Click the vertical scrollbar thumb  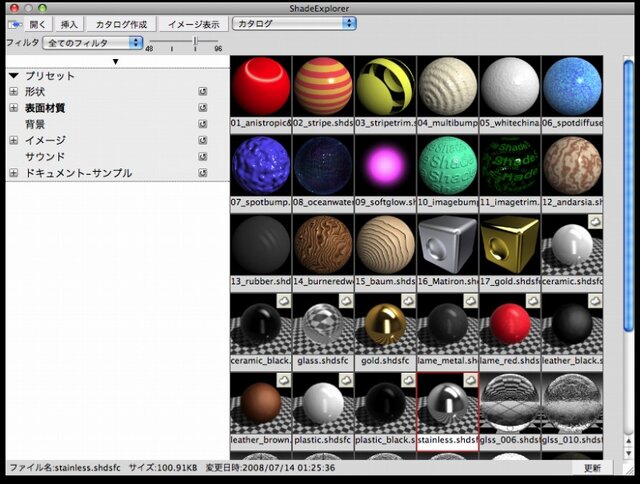coord(629,195)
